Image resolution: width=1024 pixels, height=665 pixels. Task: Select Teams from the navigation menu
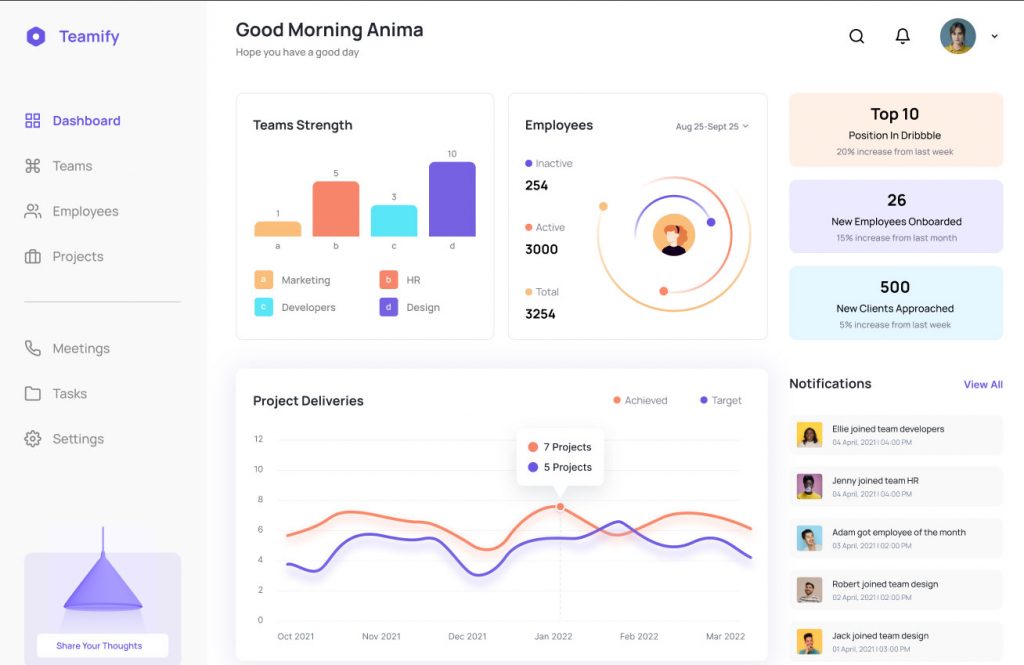pyautogui.click(x=70, y=166)
